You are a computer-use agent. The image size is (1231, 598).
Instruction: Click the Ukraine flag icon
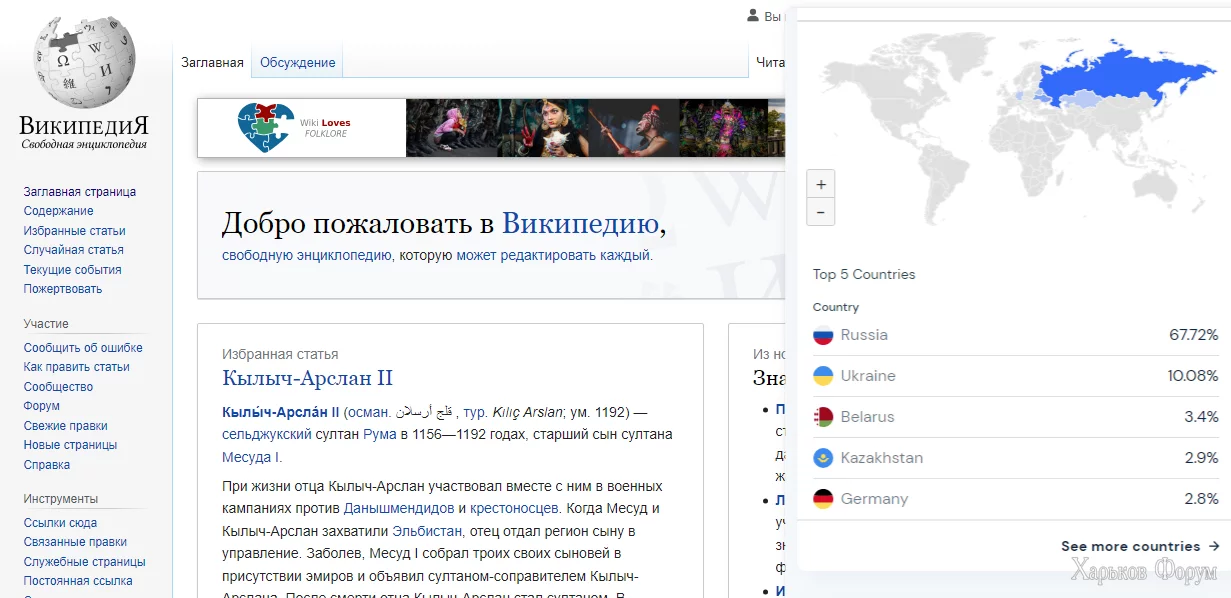[x=823, y=376]
